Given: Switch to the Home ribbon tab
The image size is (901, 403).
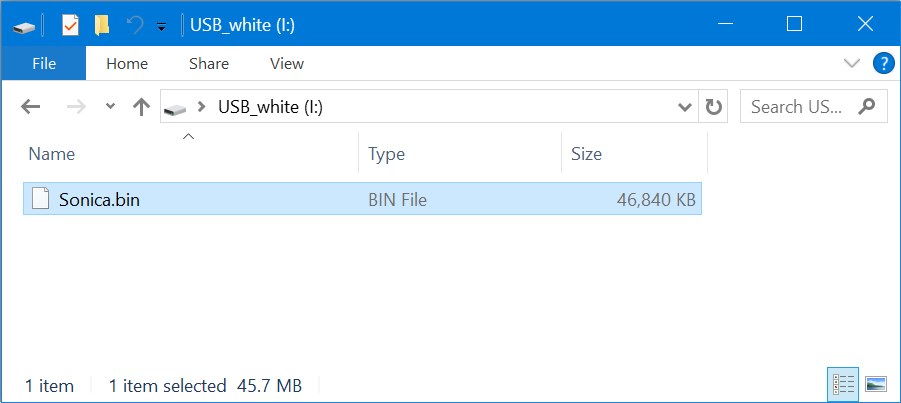Looking at the screenshot, I should [x=127, y=63].
